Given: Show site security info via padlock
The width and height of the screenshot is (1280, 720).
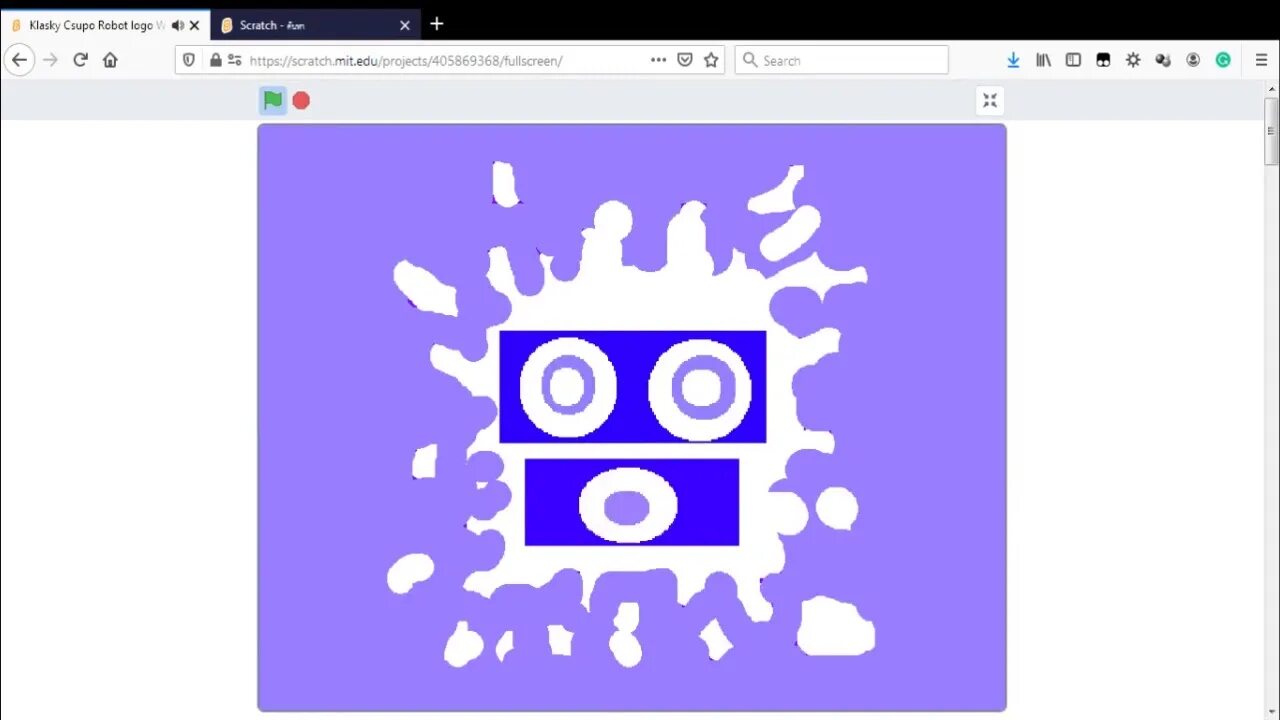Looking at the screenshot, I should pos(215,60).
